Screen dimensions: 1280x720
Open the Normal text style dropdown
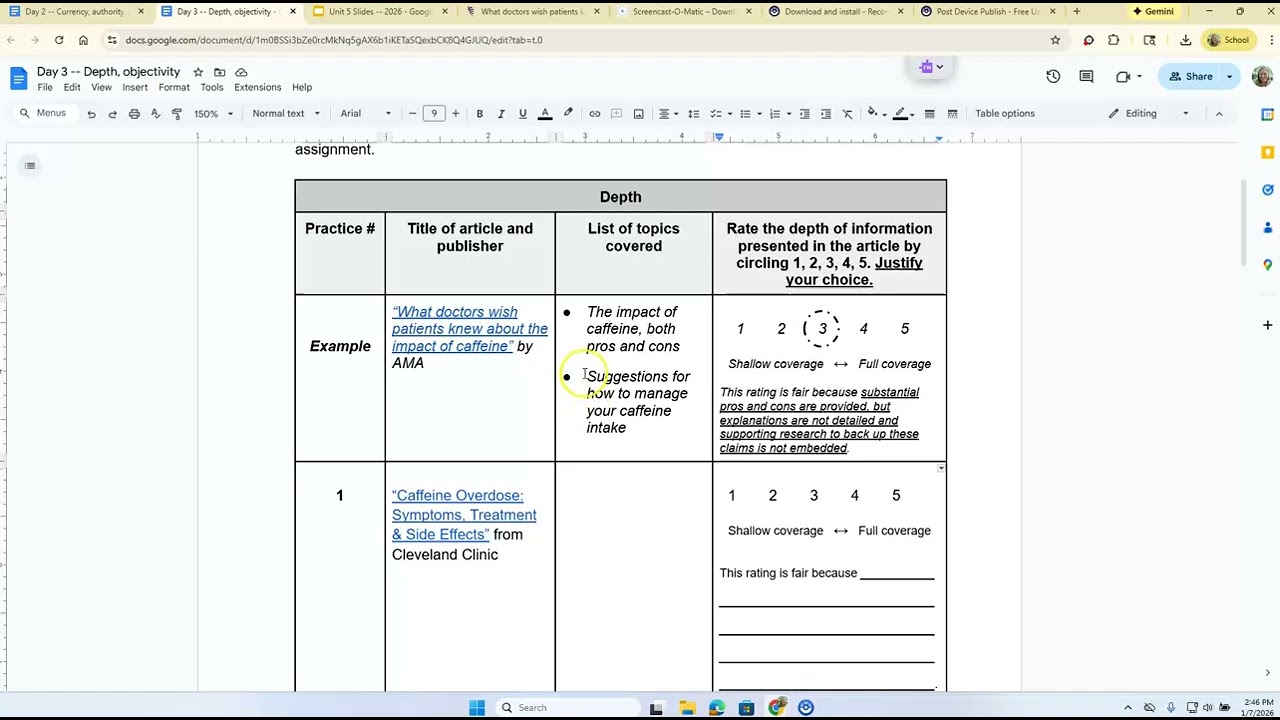pos(284,114)
